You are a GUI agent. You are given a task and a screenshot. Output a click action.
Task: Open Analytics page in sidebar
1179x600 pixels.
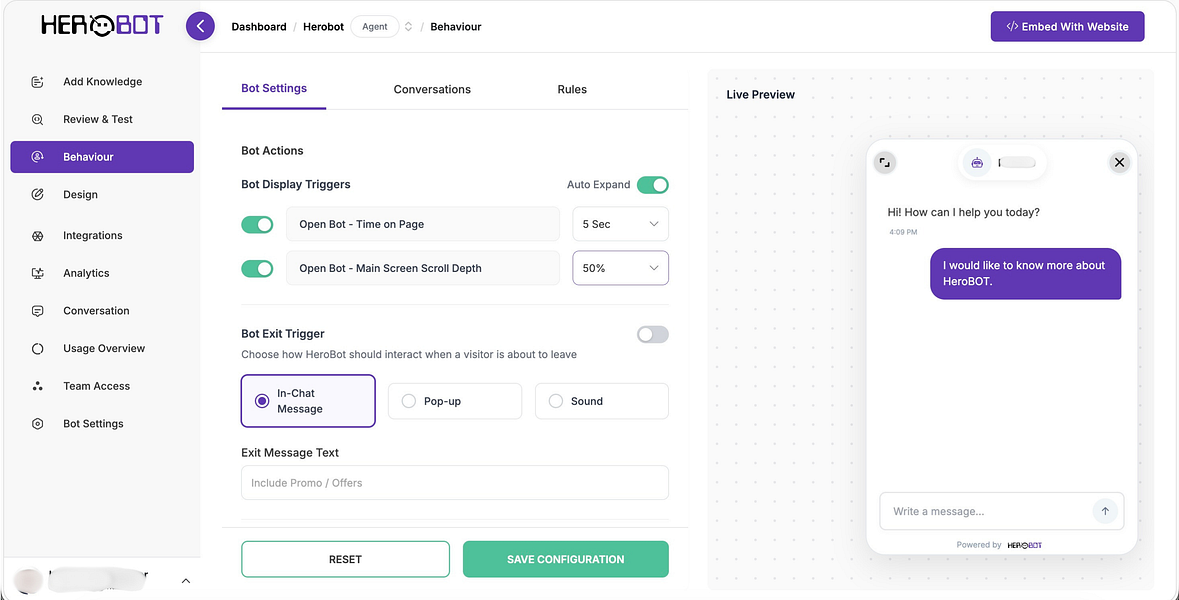[x=102, y=273]
